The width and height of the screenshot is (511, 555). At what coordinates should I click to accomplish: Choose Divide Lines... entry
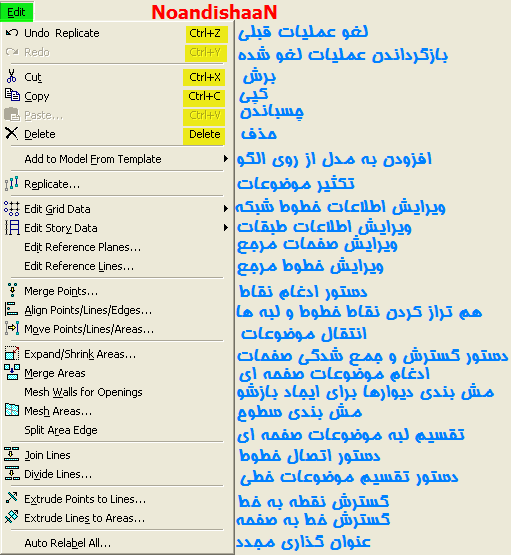click(58, 474)
